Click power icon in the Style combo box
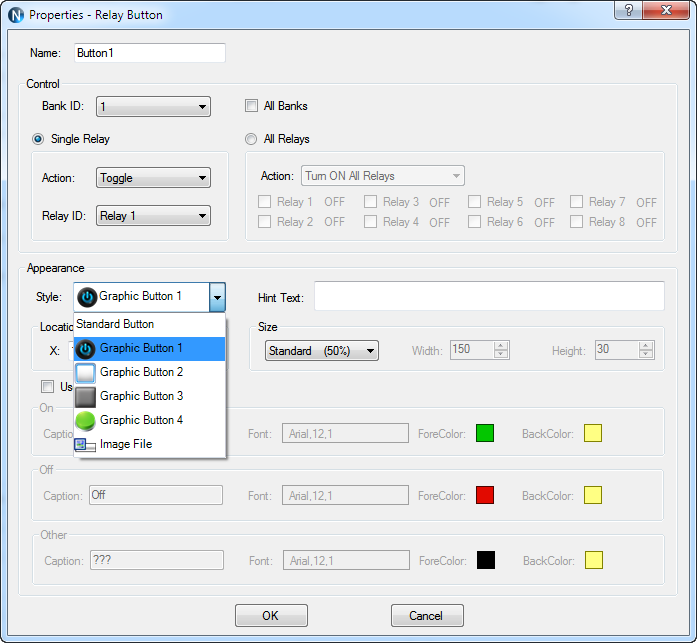Image resolution: width=697 pixels, height=643 pixels. click(87, 297)
